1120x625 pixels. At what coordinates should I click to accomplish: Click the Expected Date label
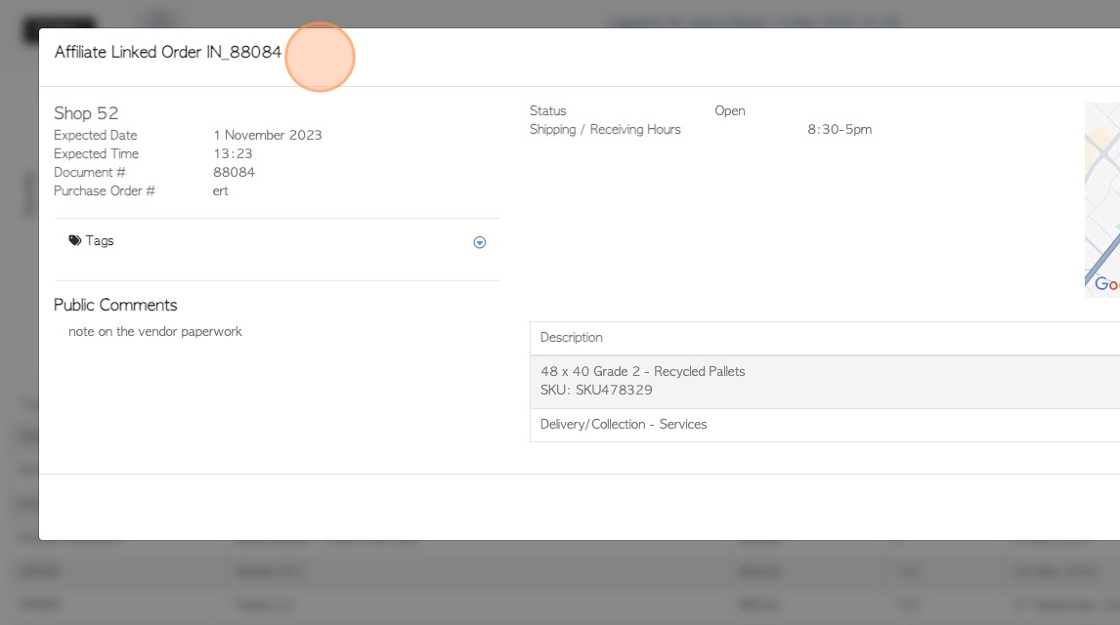95,135
